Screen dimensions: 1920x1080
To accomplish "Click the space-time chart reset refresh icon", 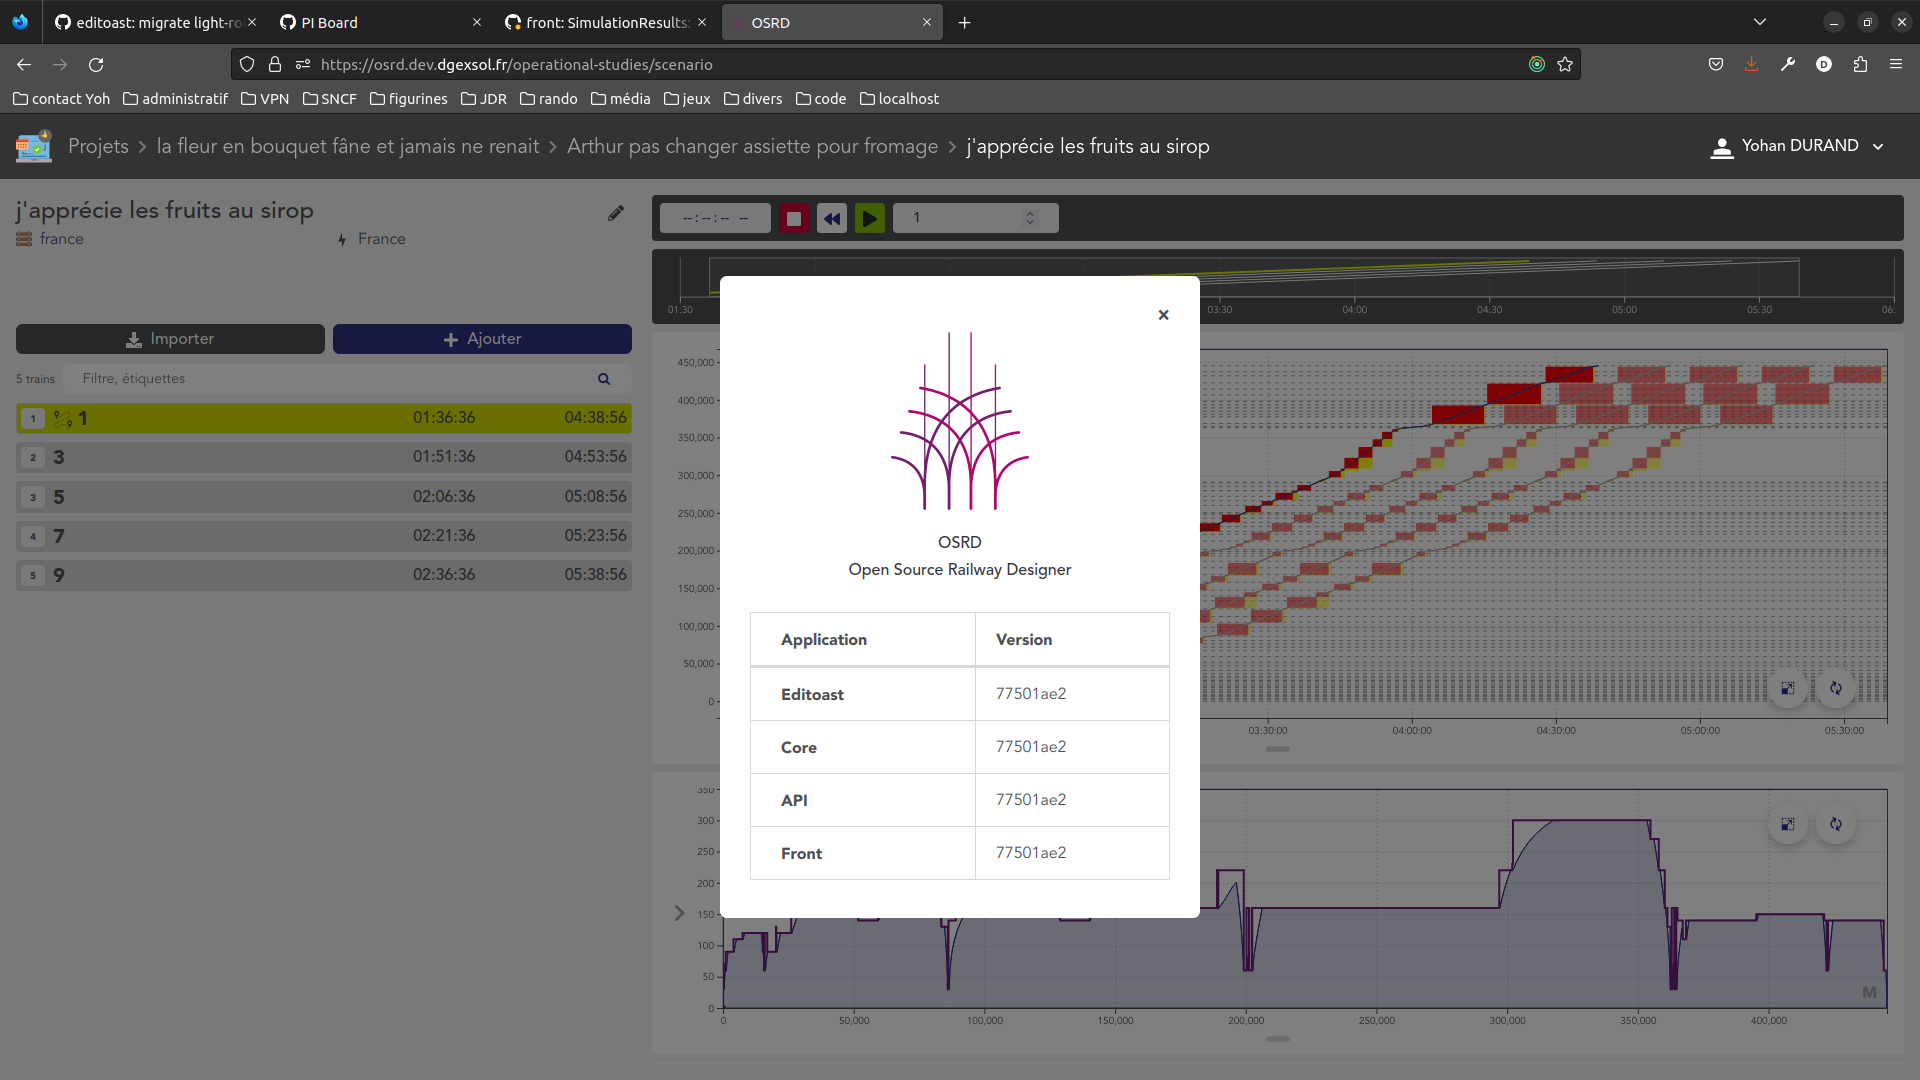I will click(1836, 688).
